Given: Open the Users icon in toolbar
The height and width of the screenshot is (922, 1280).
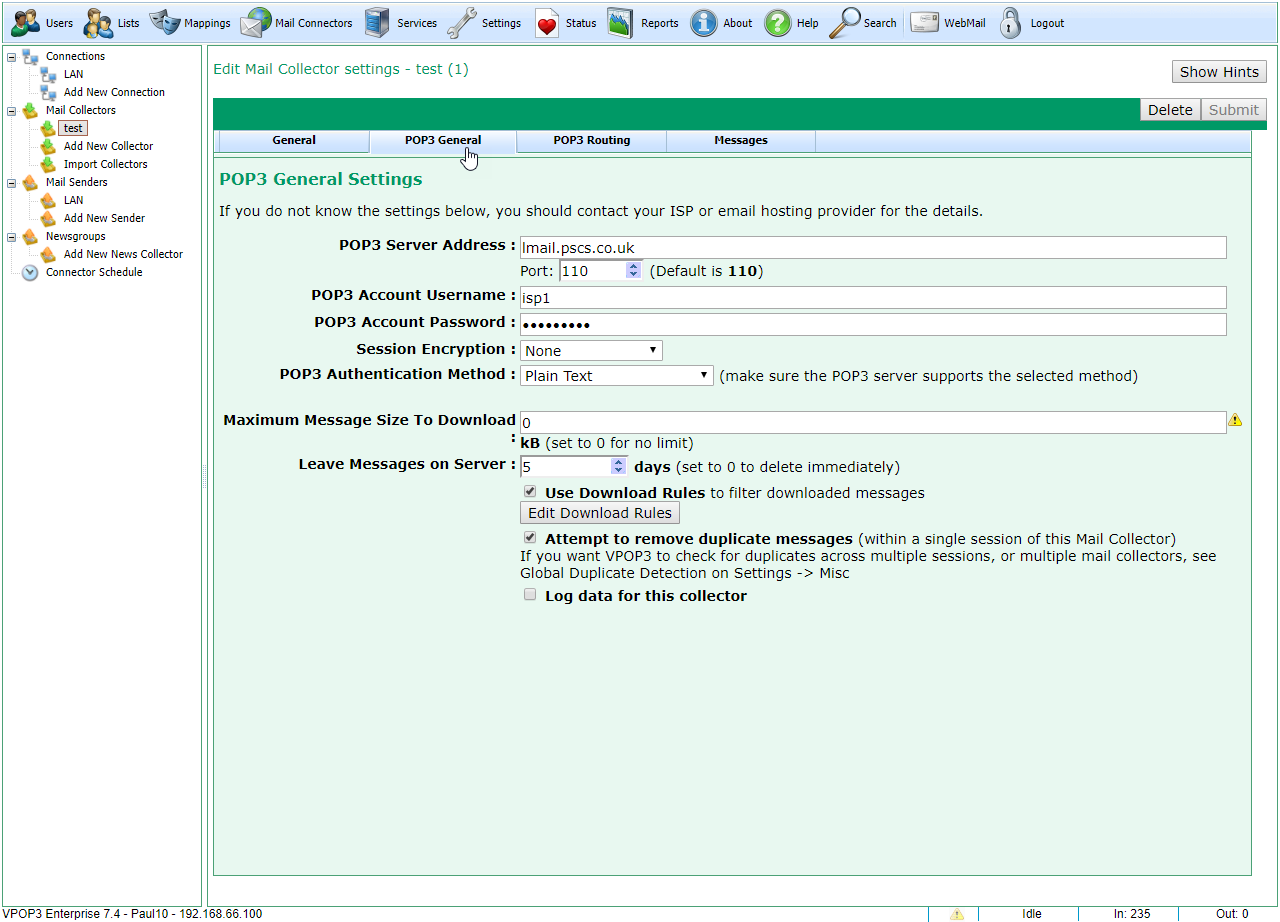Looking at the screenshot, I should 25,23.
